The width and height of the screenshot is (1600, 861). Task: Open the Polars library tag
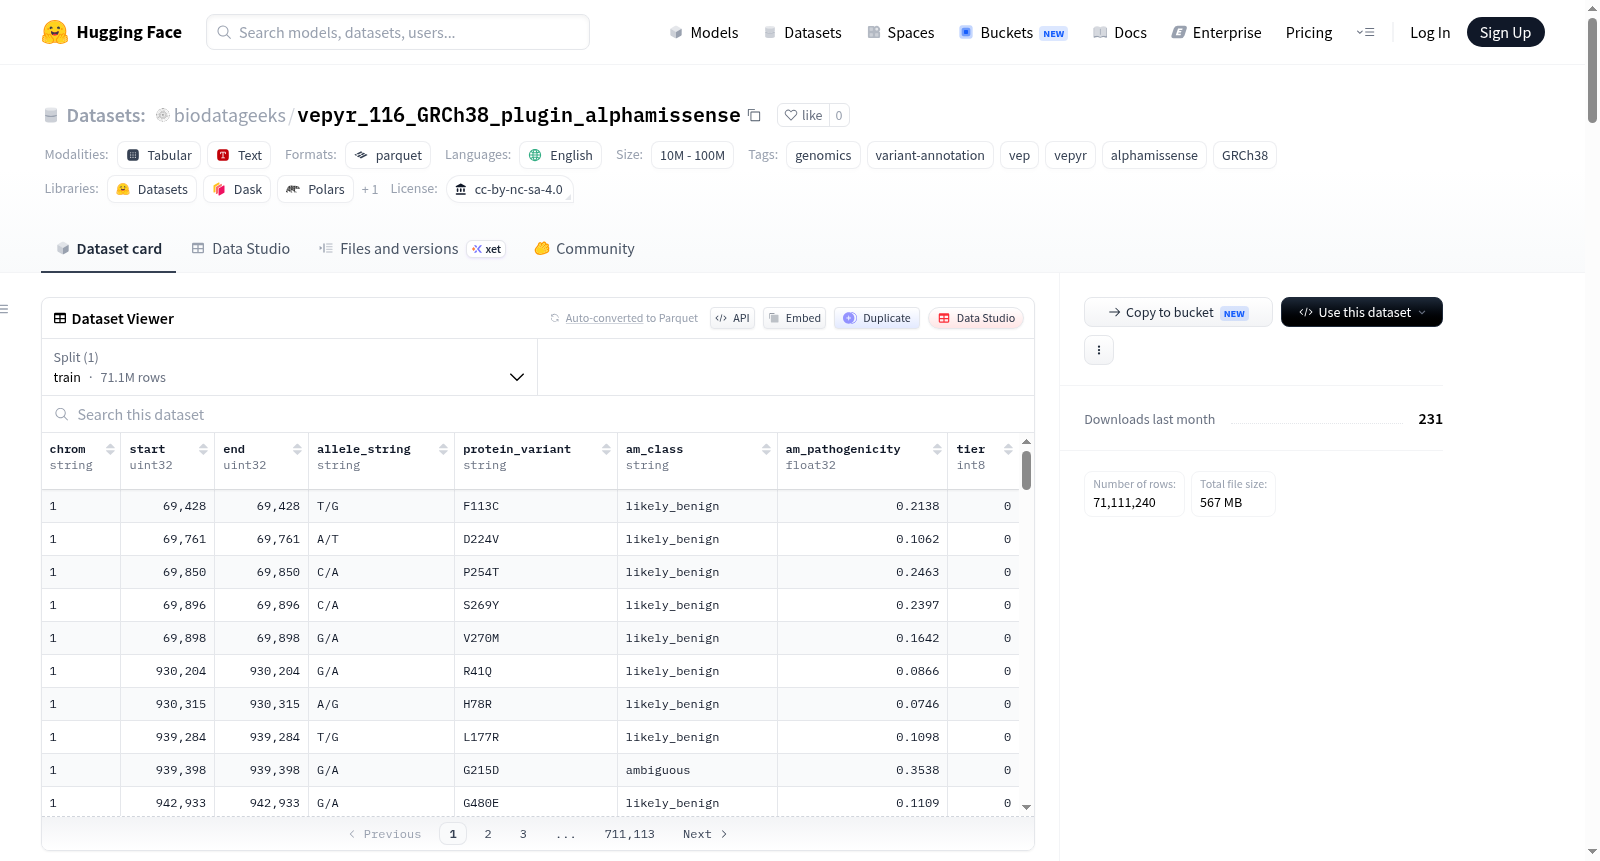click(x=315, y=189)
